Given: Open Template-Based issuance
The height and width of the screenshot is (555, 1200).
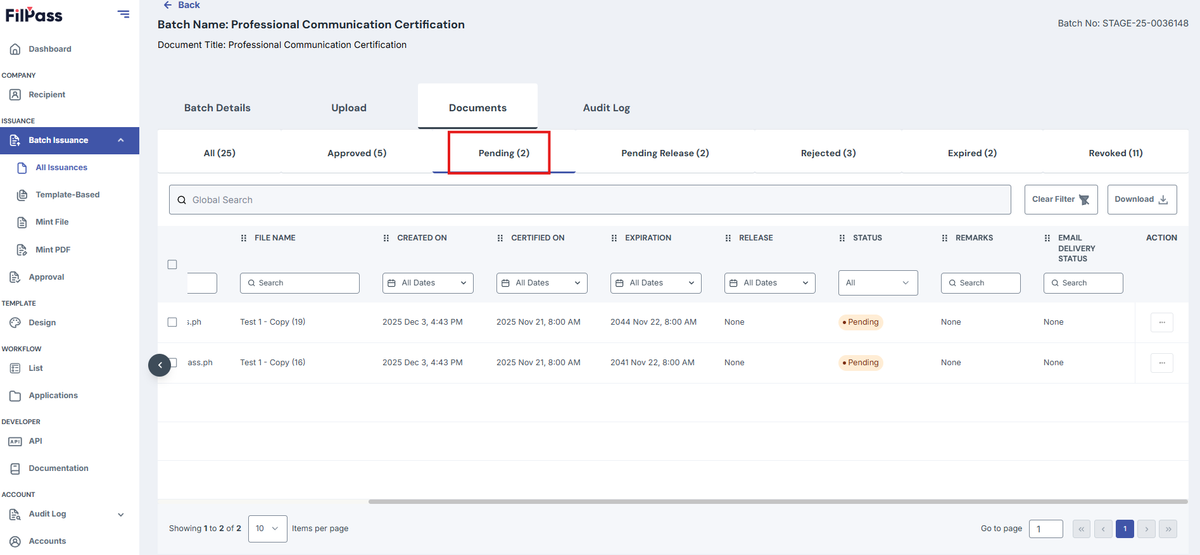Looking at the screenshot, I should click(x=67, y=195).
